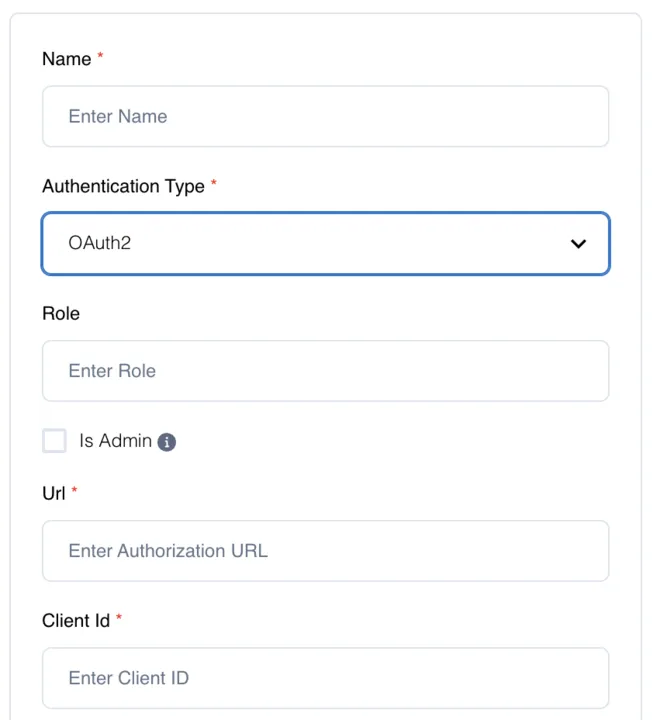Click the info icon beside Is Admin
The width and height of the screenshot is (653, 720).
click(167, 442)
